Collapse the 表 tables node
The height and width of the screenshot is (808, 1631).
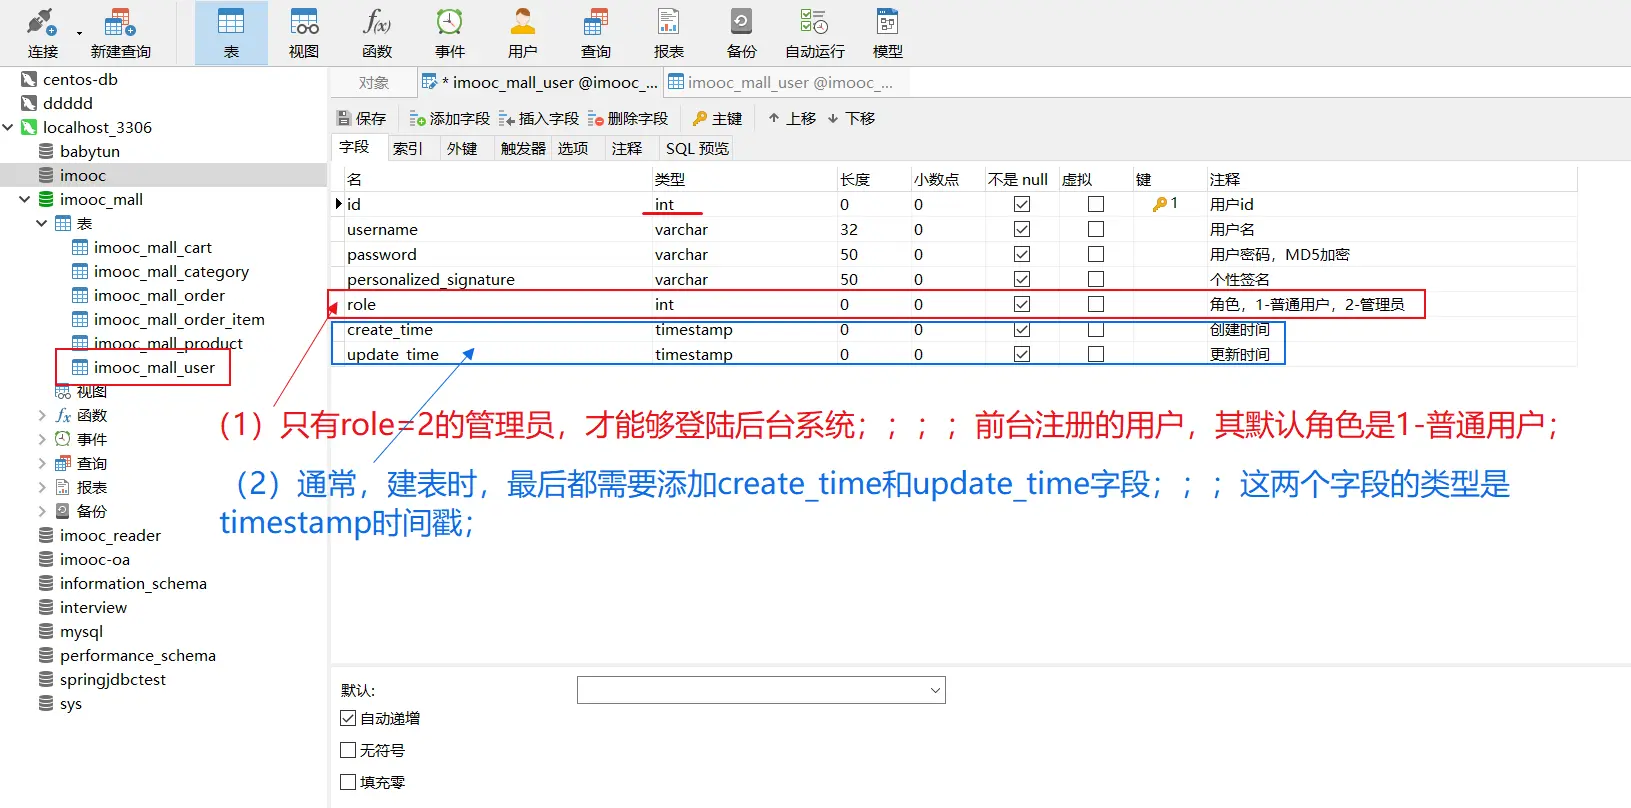point(42,223)
